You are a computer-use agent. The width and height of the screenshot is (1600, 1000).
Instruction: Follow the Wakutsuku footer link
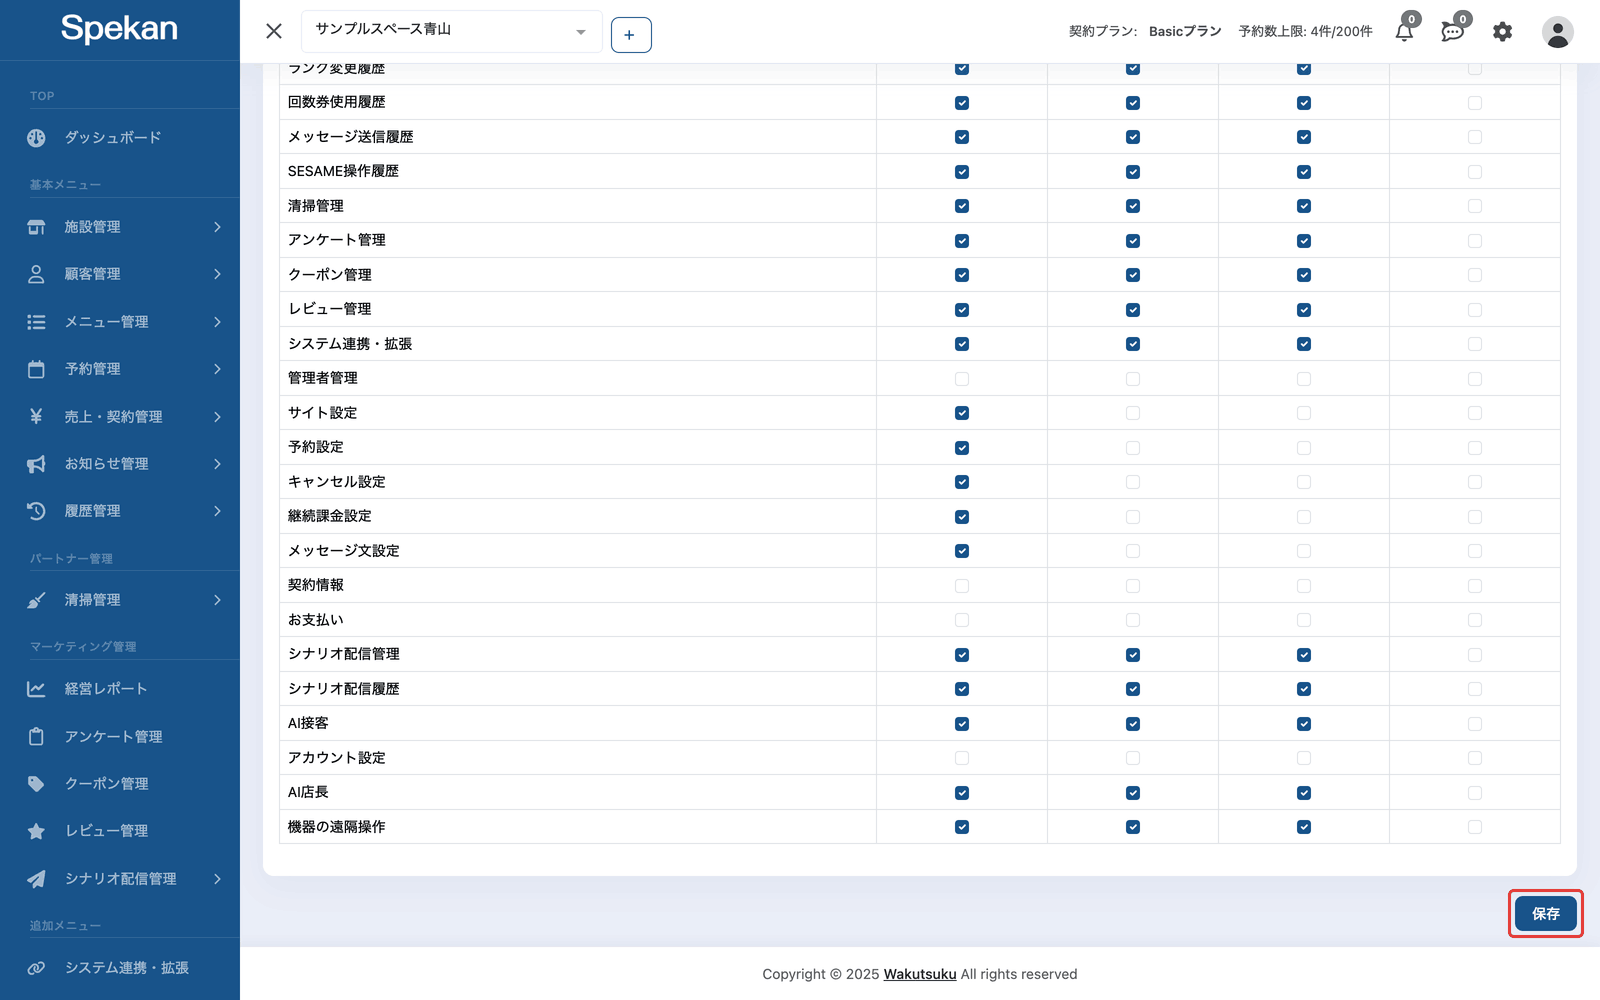tap(920, 974)
